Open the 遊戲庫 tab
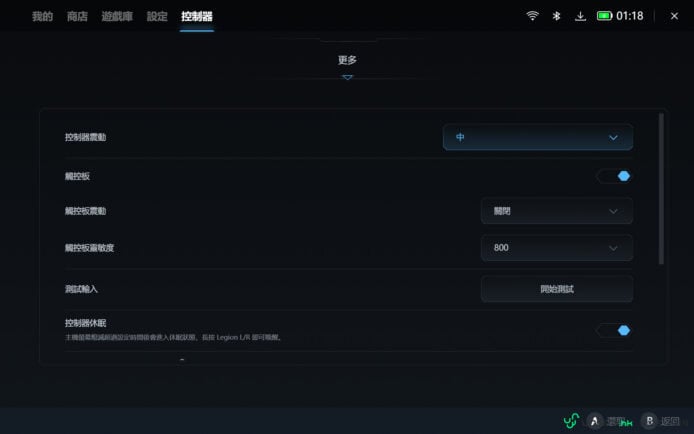Image resolution: width=694 pixels, height=434 pixels. (116, 16)
